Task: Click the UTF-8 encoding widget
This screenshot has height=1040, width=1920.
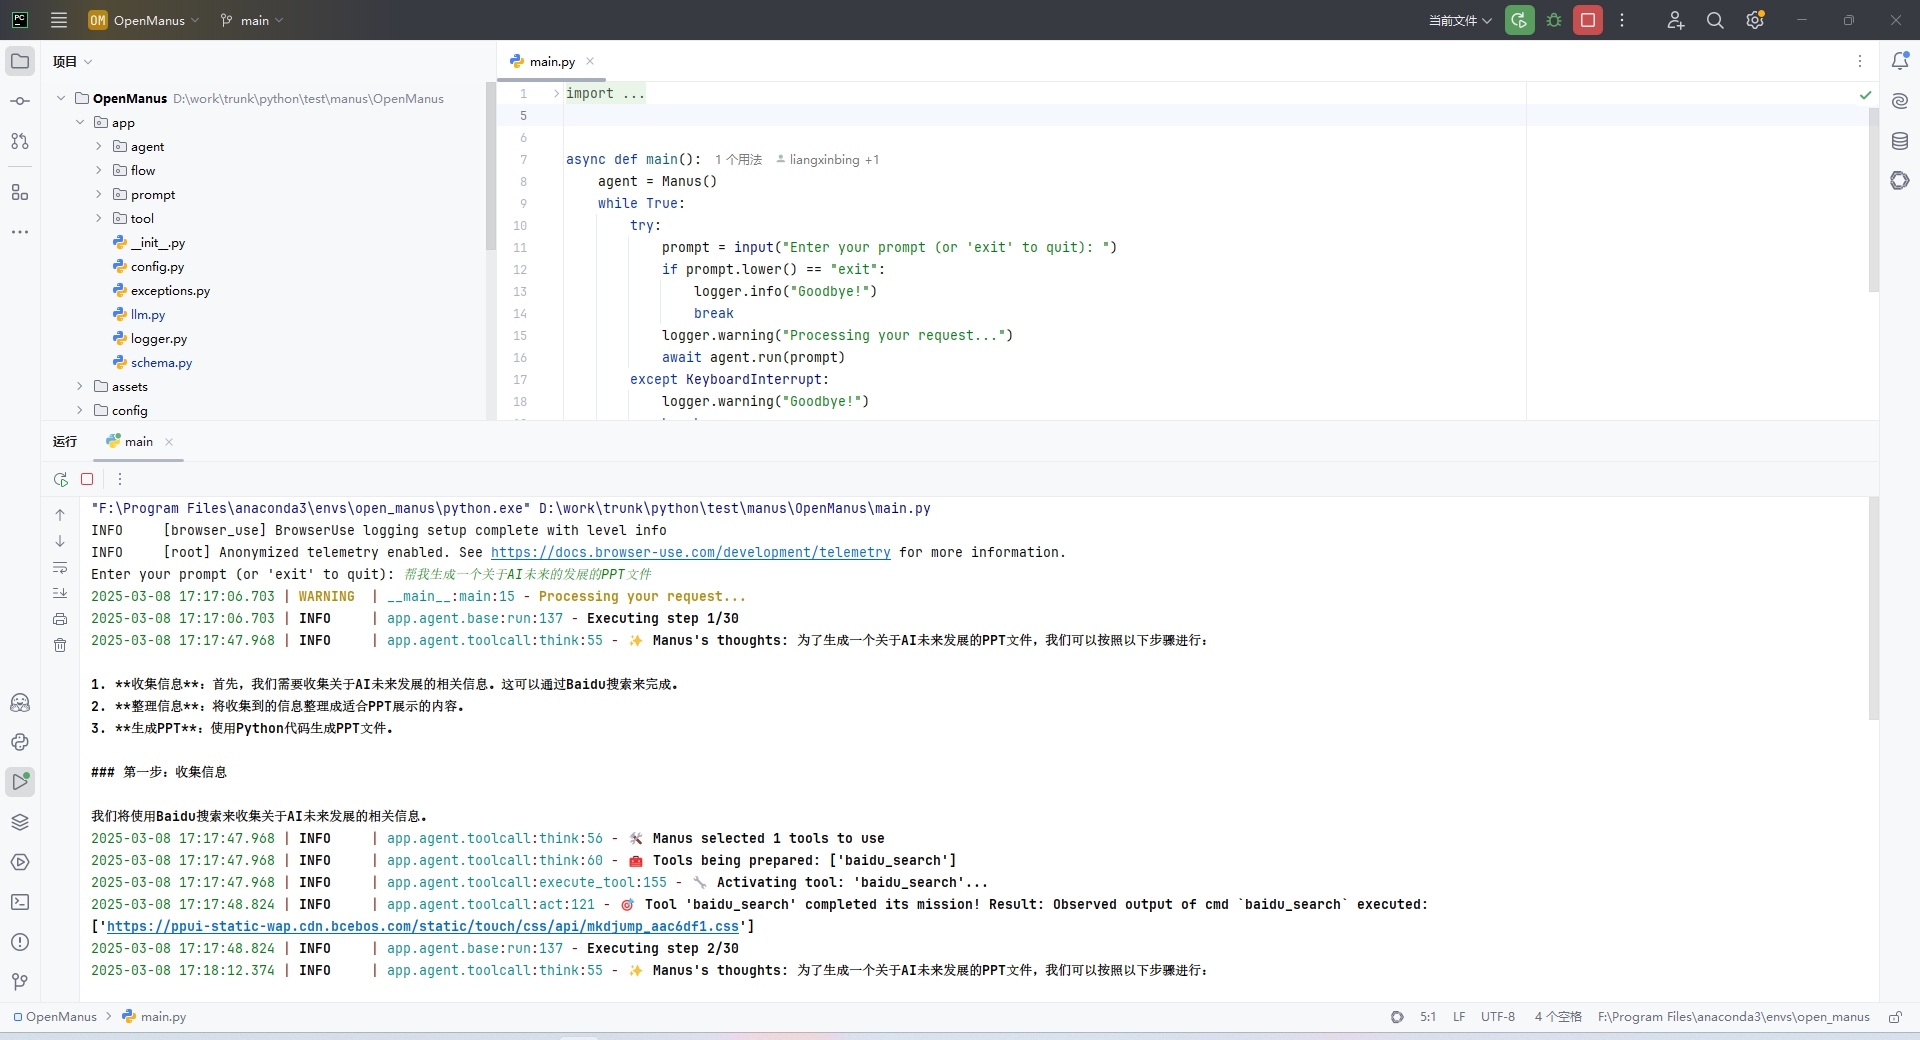Action: click(1498, 1017)
